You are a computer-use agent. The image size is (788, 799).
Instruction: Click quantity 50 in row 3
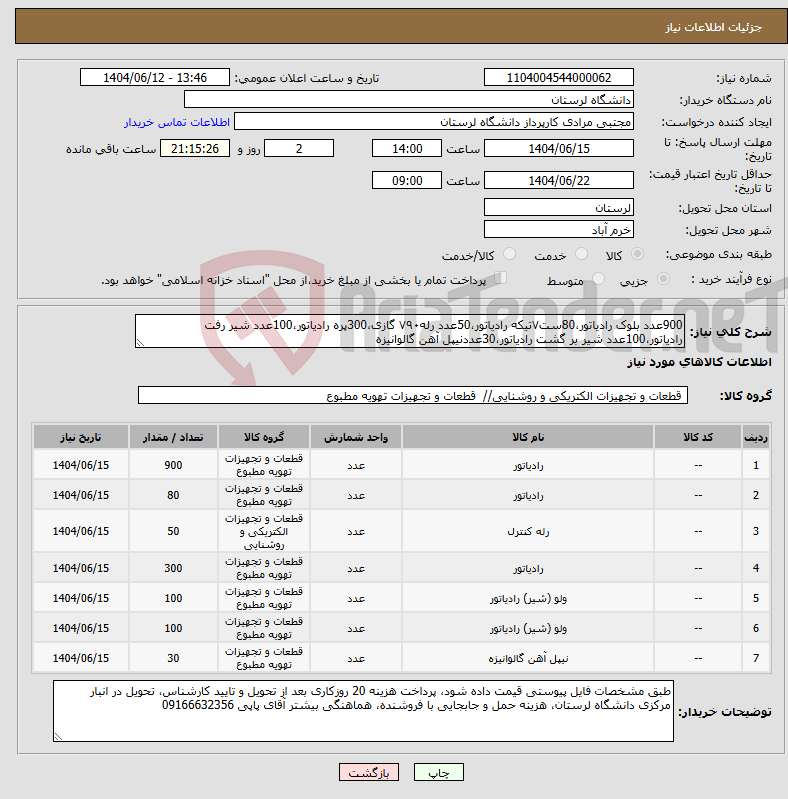[x=173, y=531]
